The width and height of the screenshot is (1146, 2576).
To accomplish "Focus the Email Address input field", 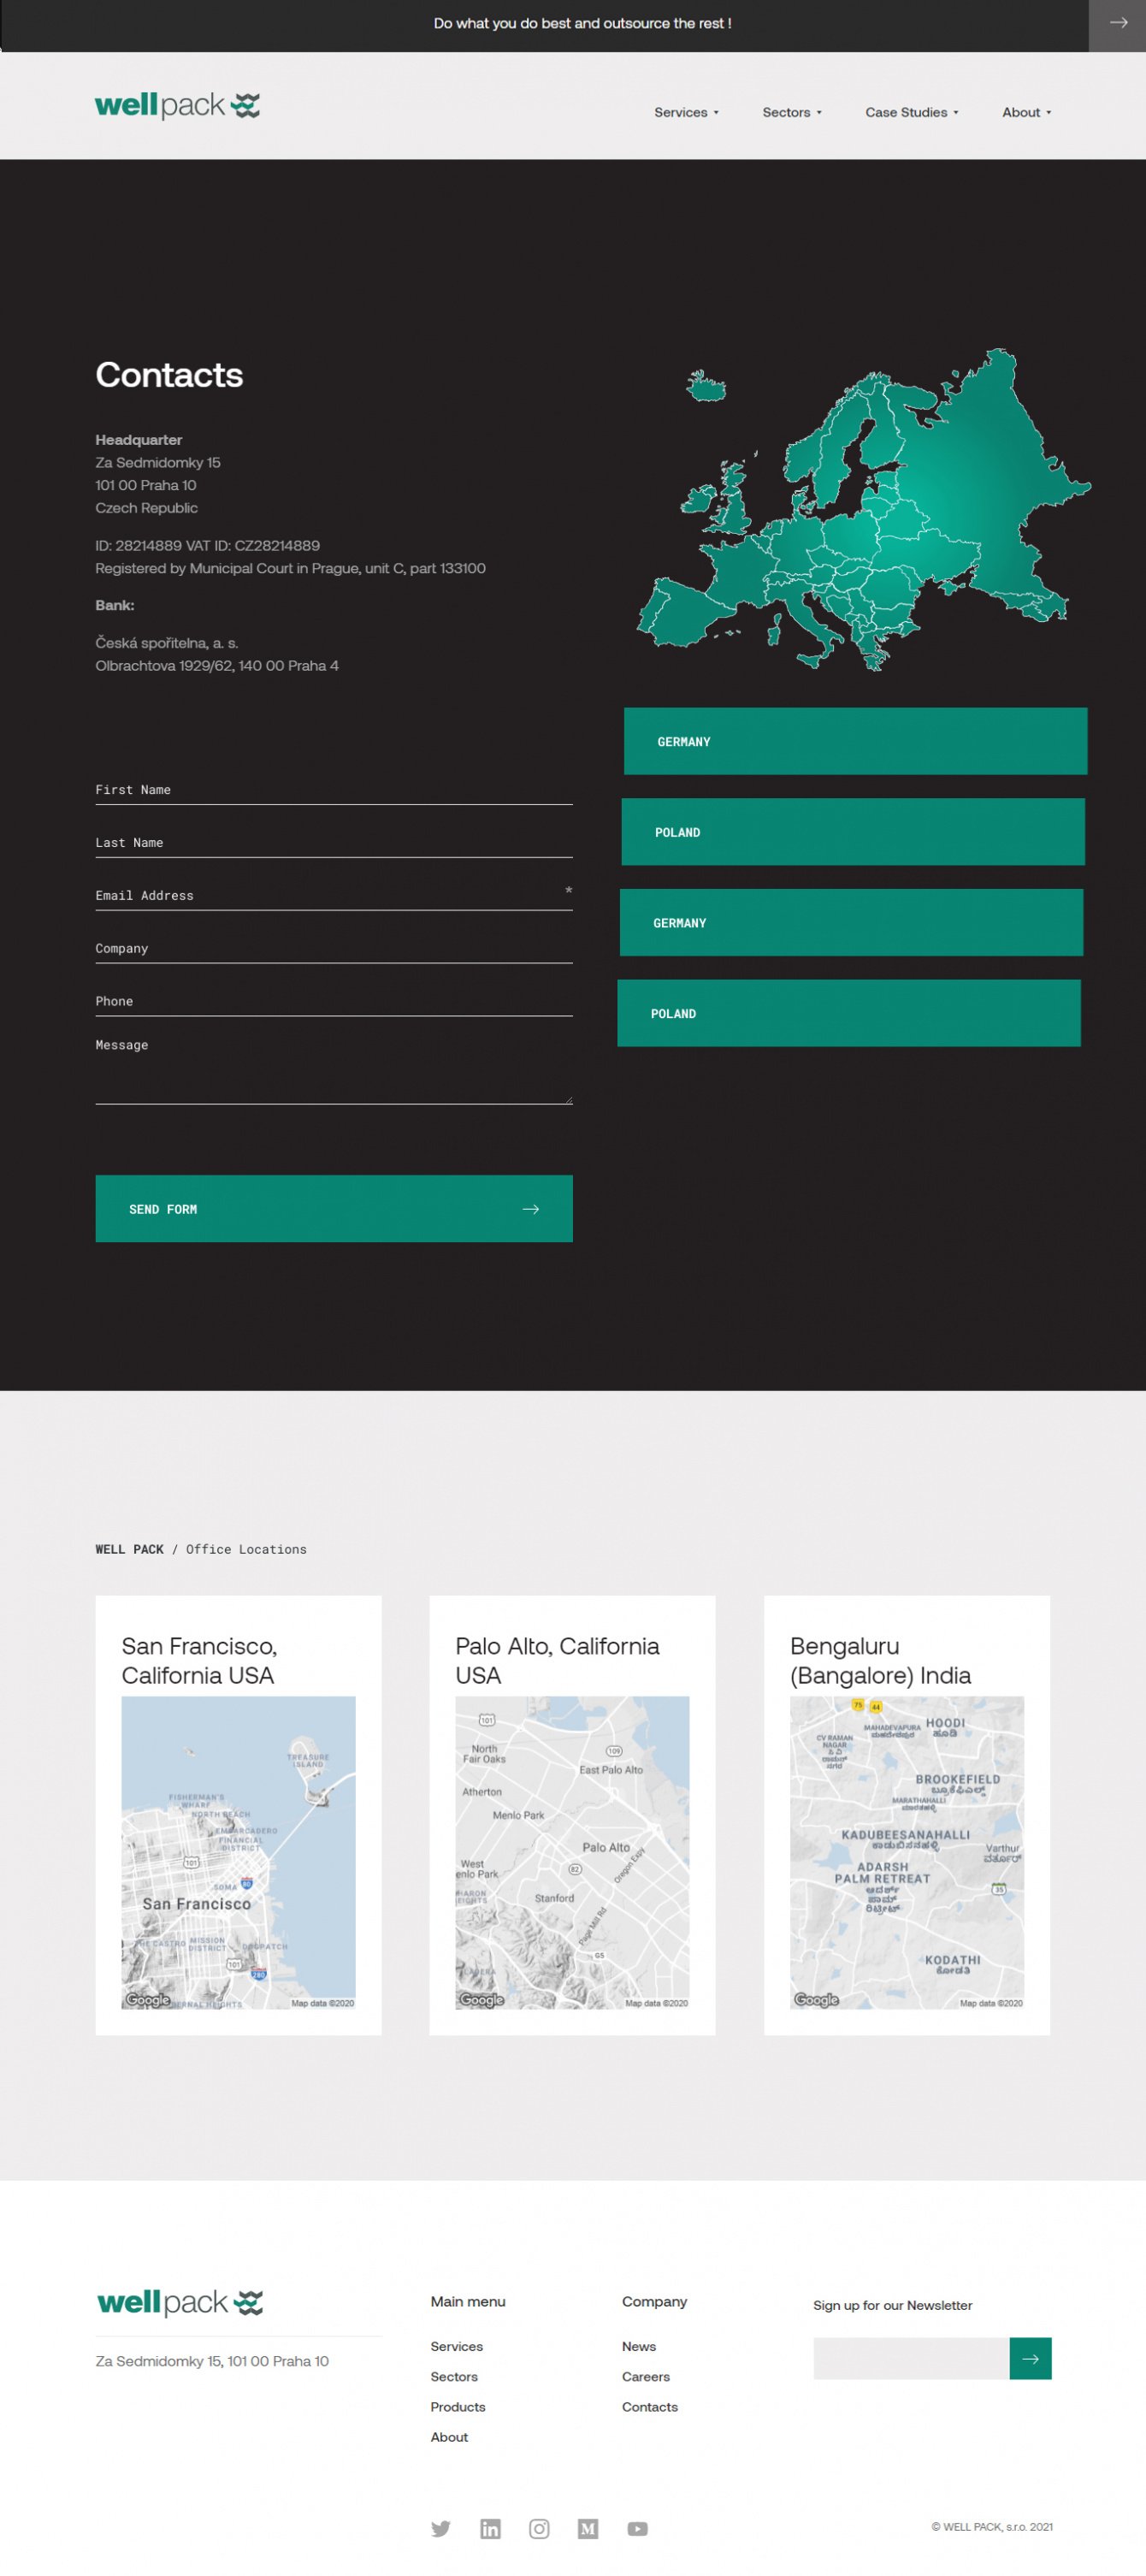I will (x=334, y=895).
